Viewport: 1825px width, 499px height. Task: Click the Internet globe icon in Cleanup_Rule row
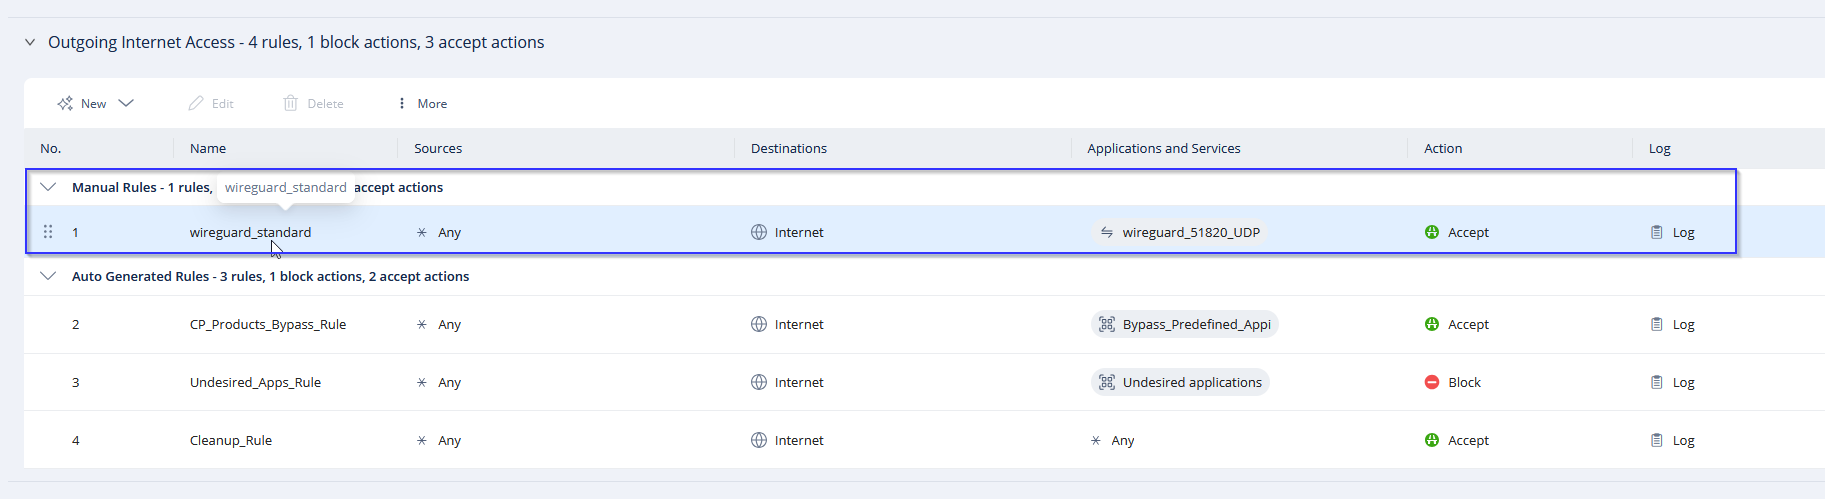click(x=759, y=440)
